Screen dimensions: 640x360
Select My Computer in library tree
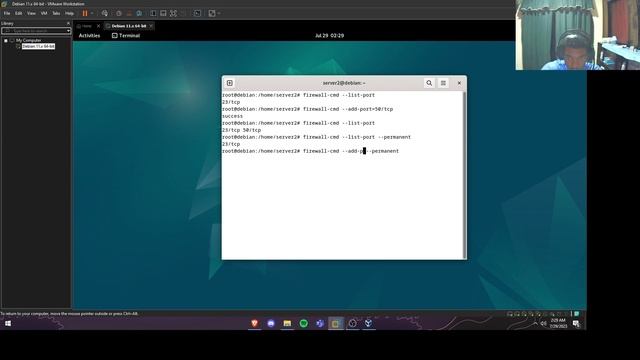(x=29, y=40)
